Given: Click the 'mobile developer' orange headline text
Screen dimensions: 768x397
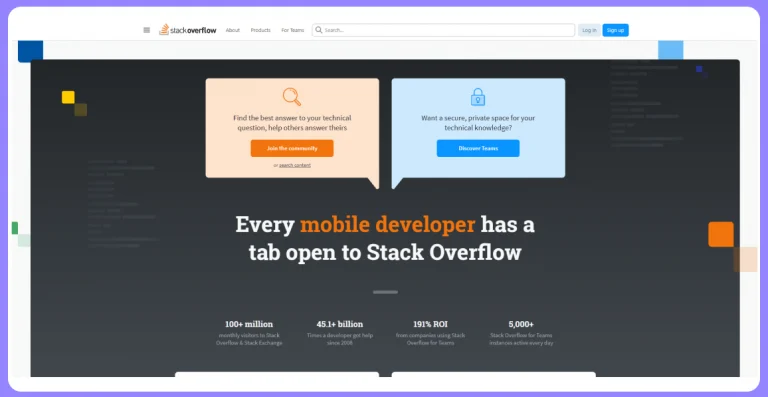Looking at the screenshot, I should pos(387,225).
